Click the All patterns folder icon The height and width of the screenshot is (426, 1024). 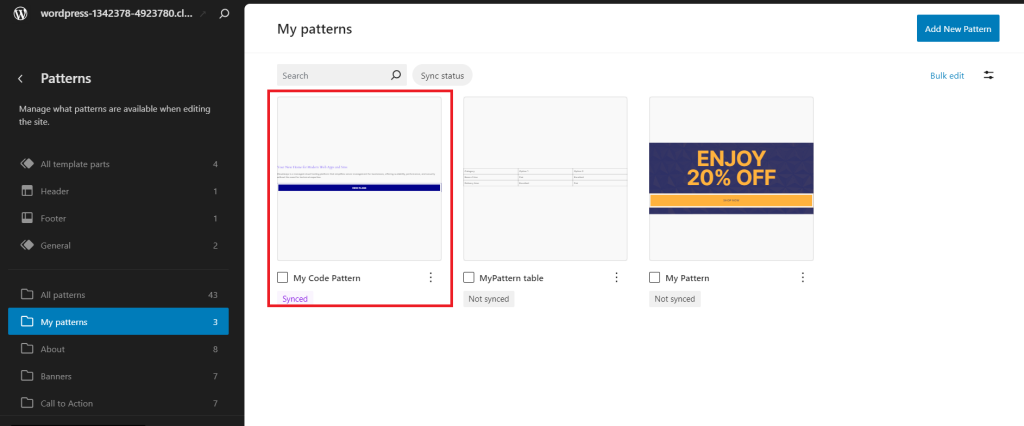click(27, 295)
